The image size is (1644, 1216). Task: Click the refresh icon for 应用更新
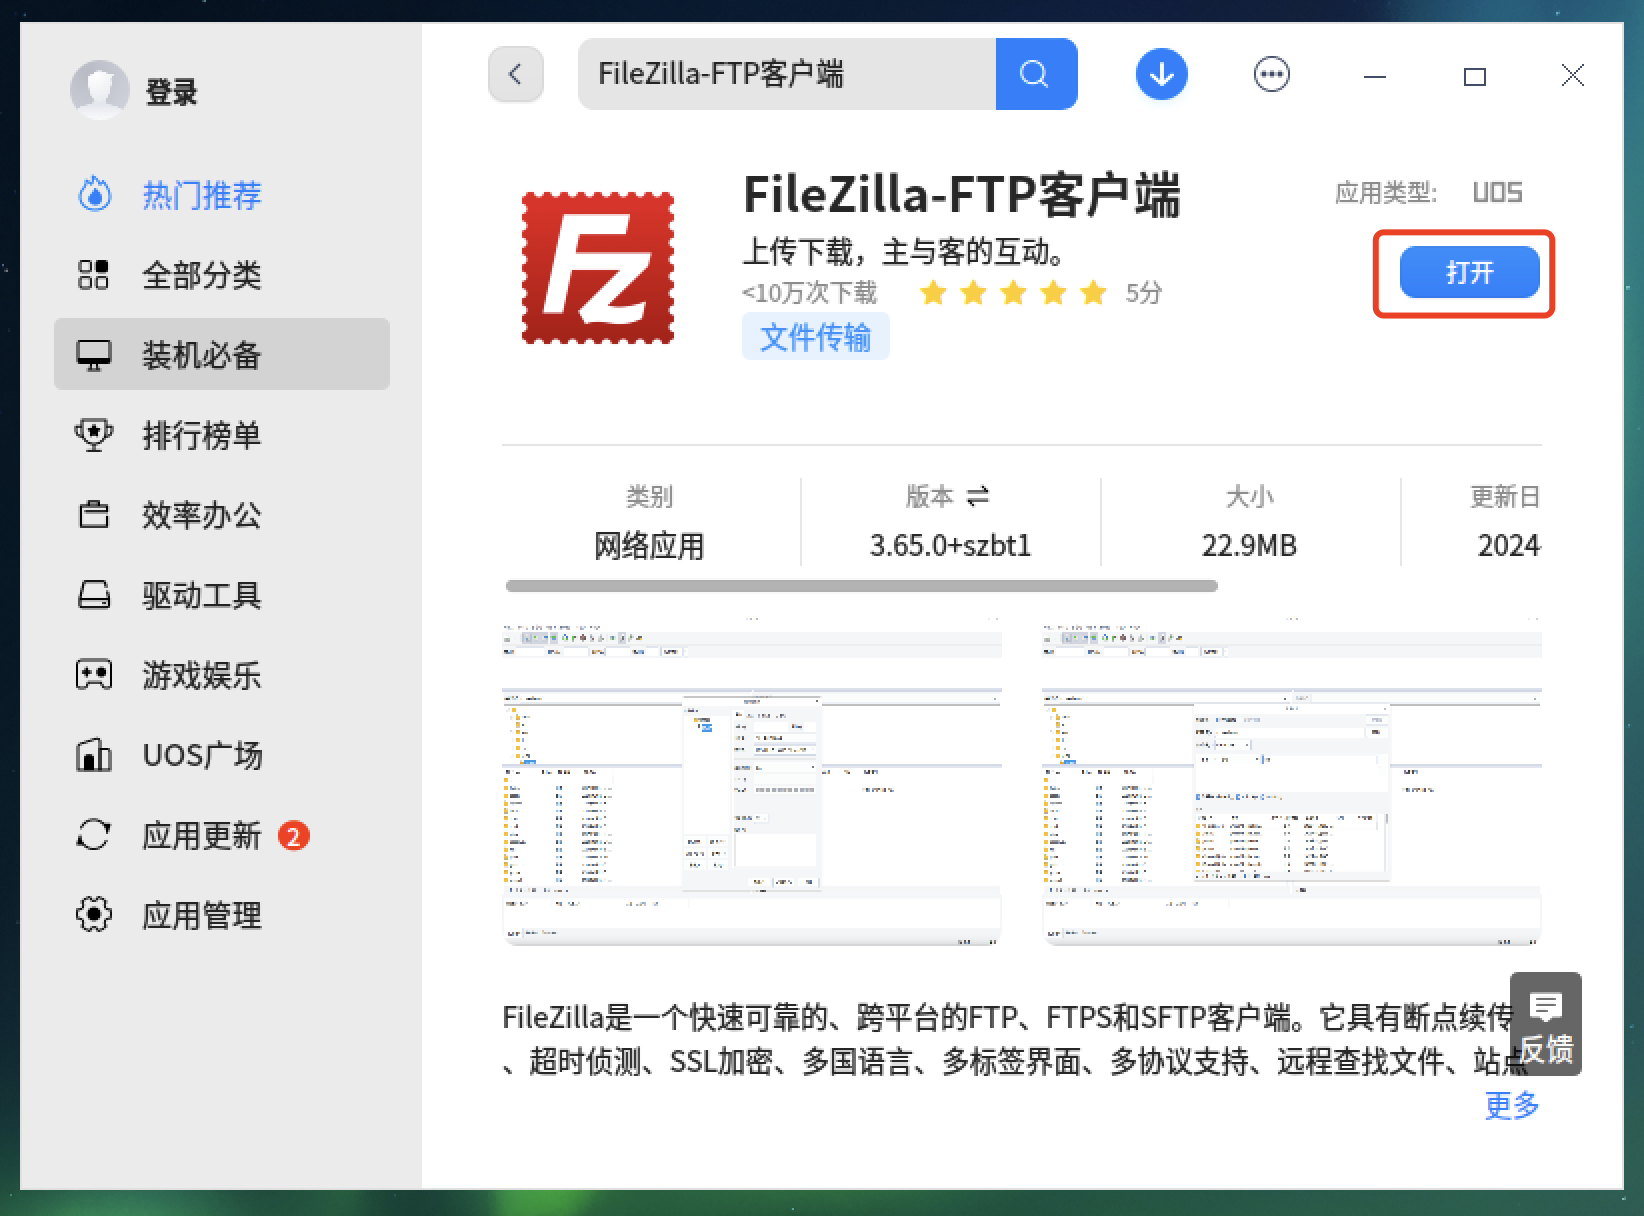pyautogui.click(x=94, y=834)
